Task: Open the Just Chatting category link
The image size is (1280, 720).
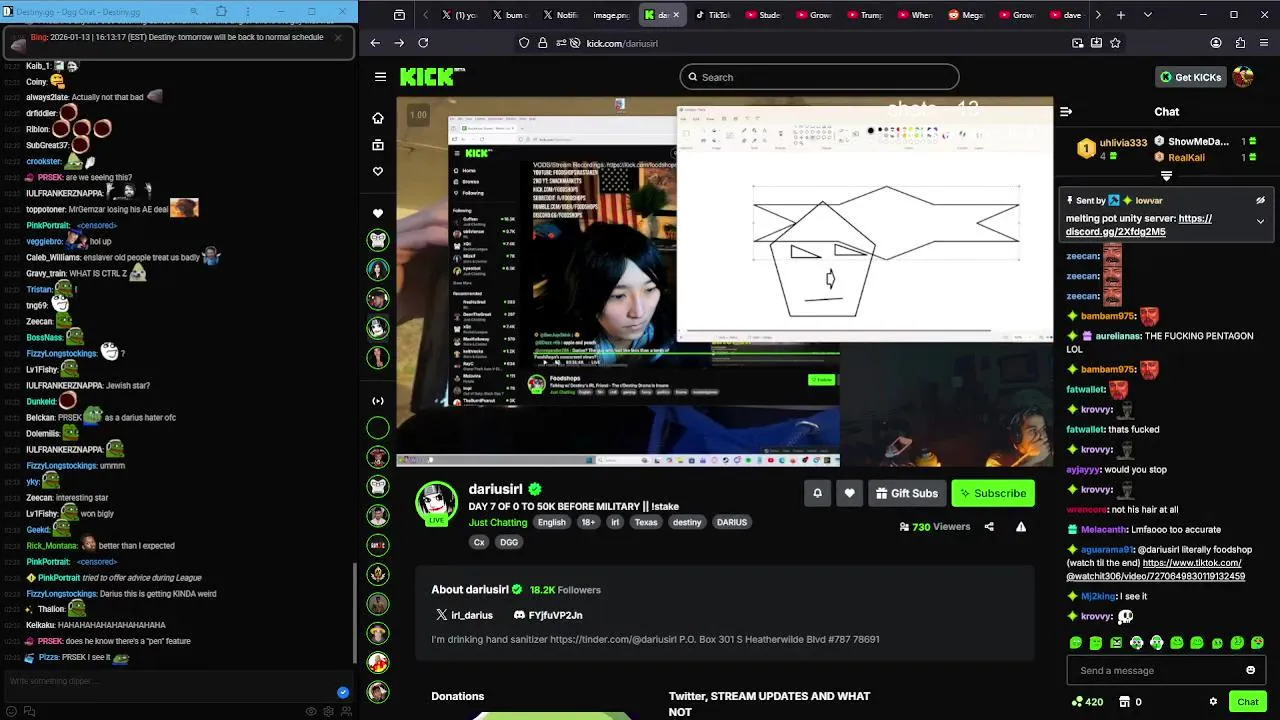Action: coord(498,522)
